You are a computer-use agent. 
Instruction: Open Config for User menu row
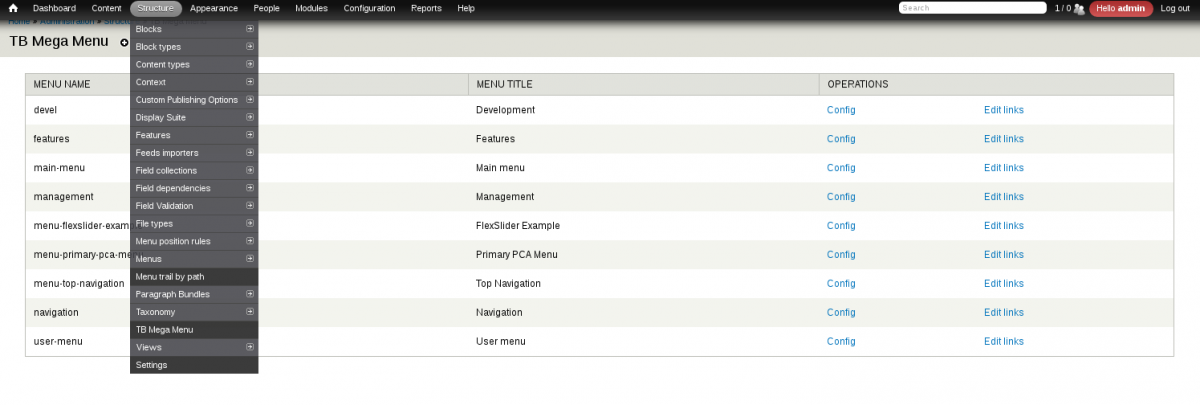point(841,342)
